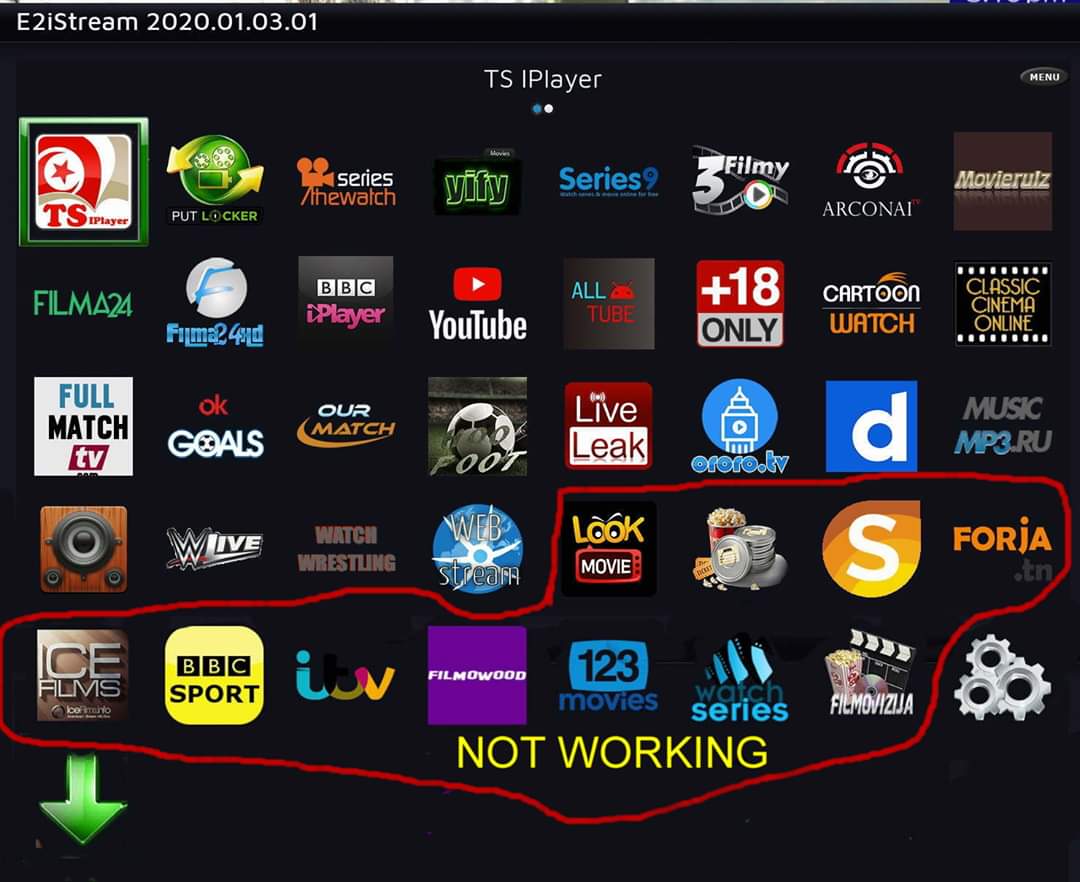Click the wooden speaker icon
The width and height of the screenshot is (1080, 882).
[x=83, y=549]
